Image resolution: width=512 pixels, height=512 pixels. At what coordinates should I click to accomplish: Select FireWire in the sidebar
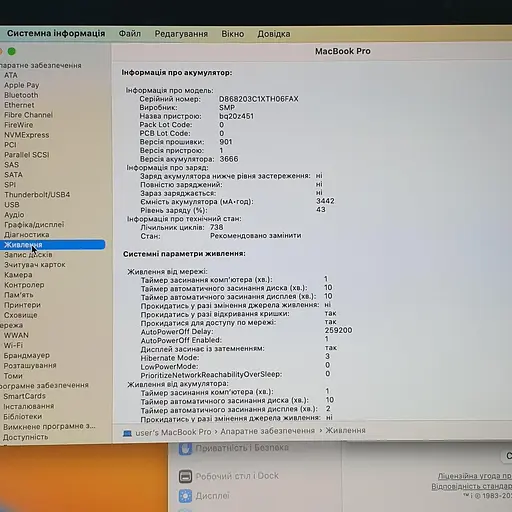coord(19,125)
